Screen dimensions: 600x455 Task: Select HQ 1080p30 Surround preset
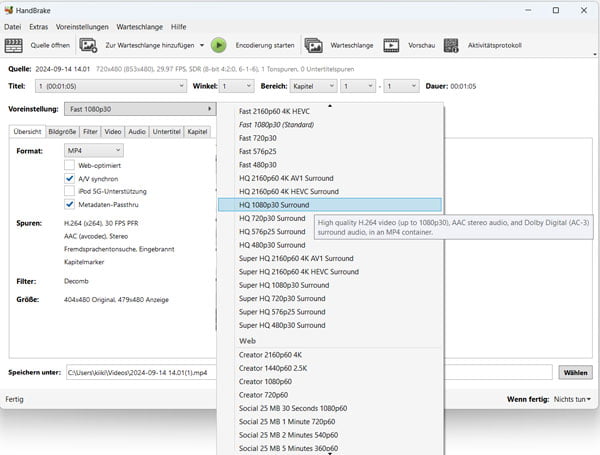[272, 204]
